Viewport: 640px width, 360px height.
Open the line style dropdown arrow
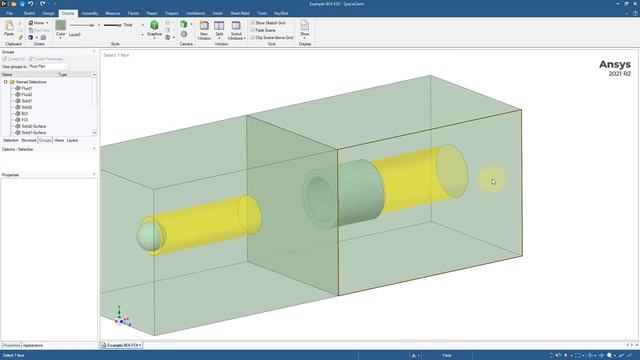pos(99,25)
